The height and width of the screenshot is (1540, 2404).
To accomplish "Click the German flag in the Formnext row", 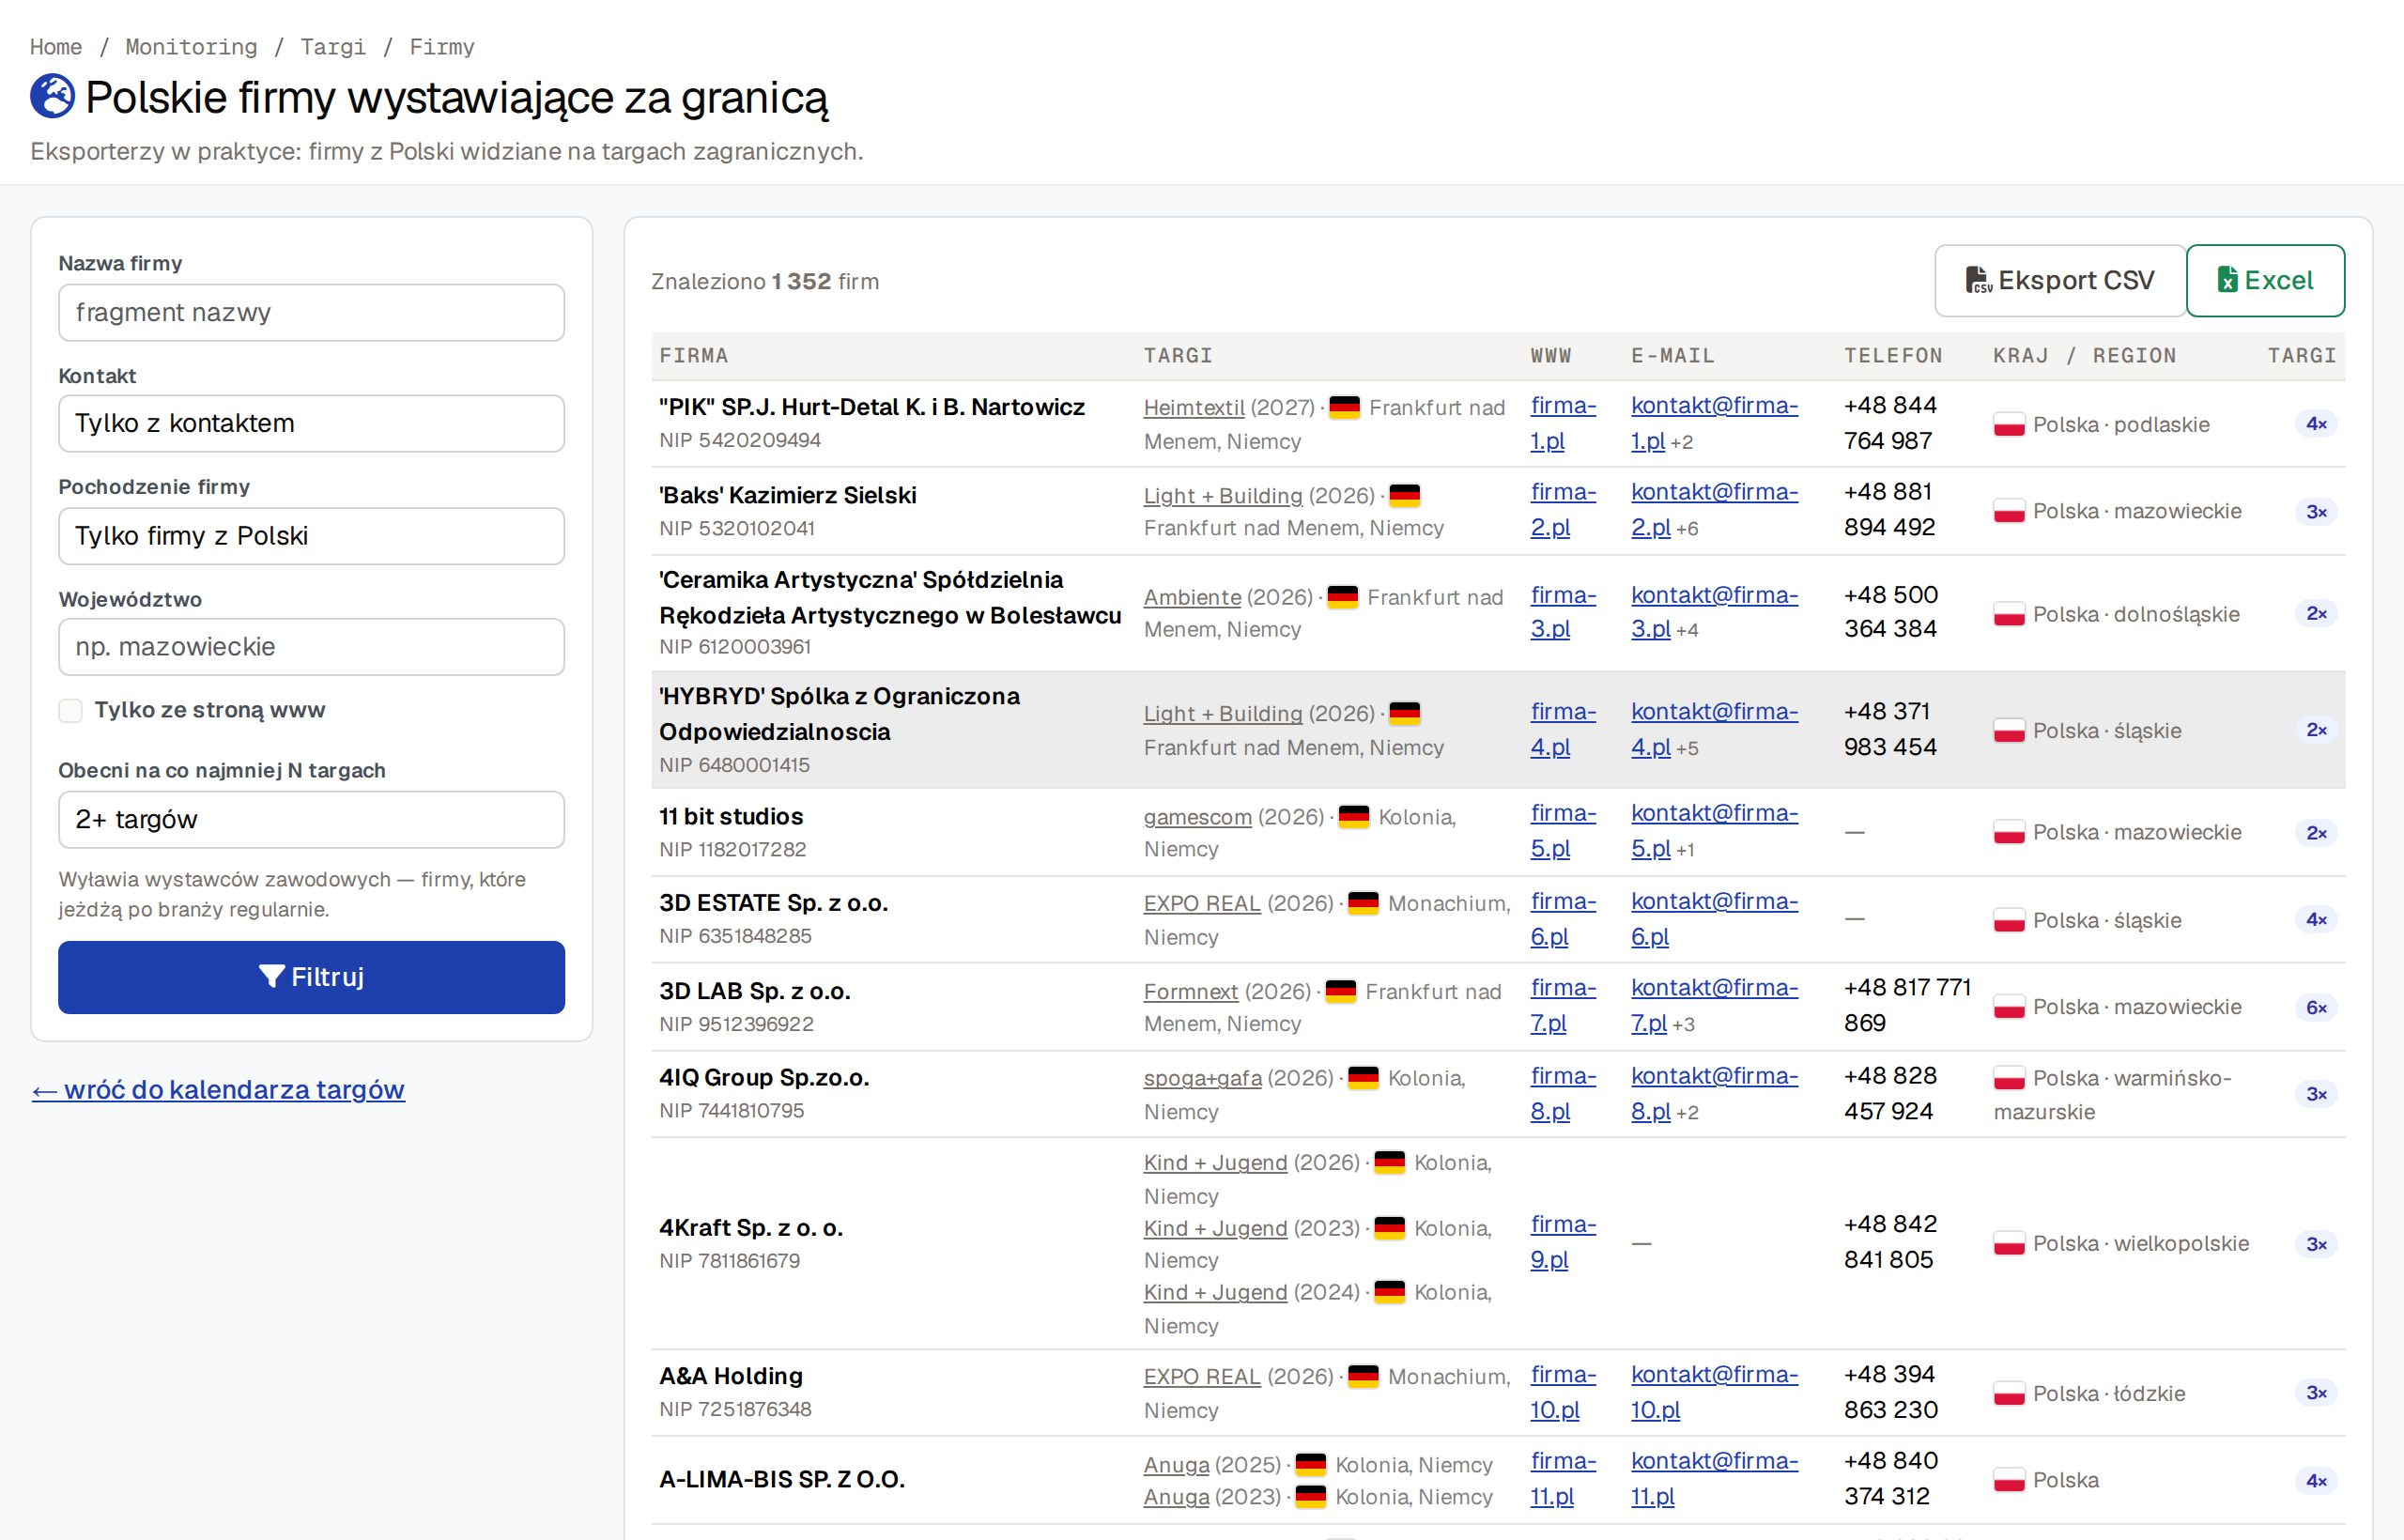I will click(1340, 992).
